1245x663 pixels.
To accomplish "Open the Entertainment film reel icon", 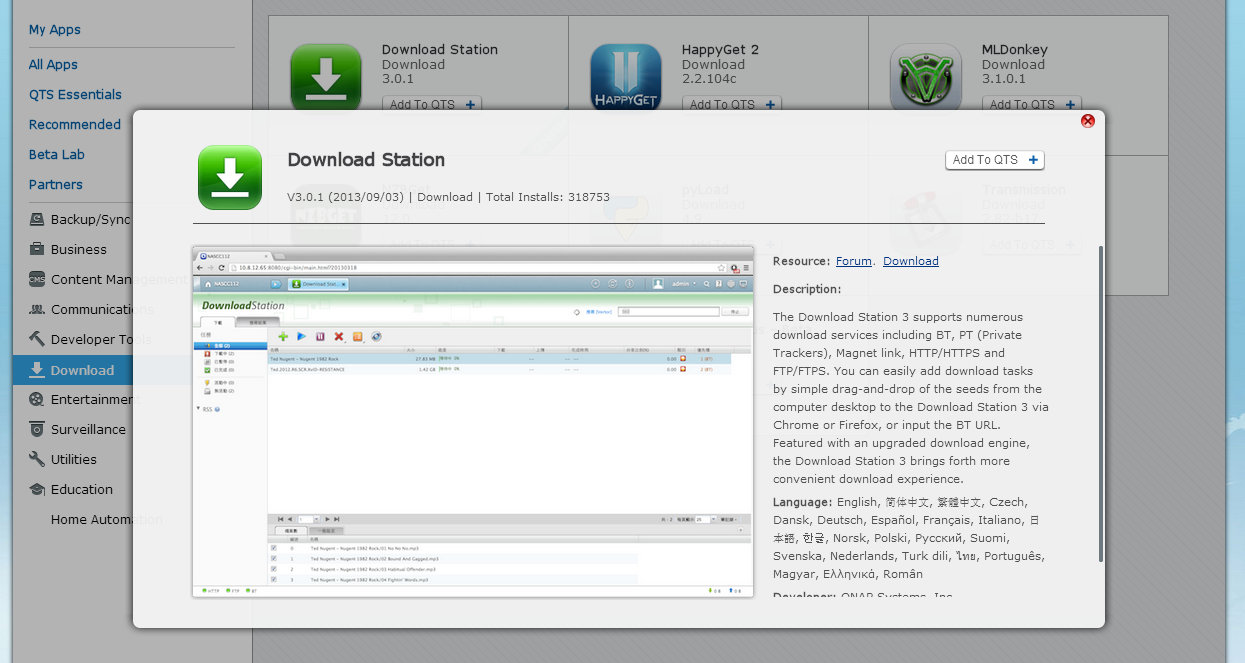I will tap(37, 400).
